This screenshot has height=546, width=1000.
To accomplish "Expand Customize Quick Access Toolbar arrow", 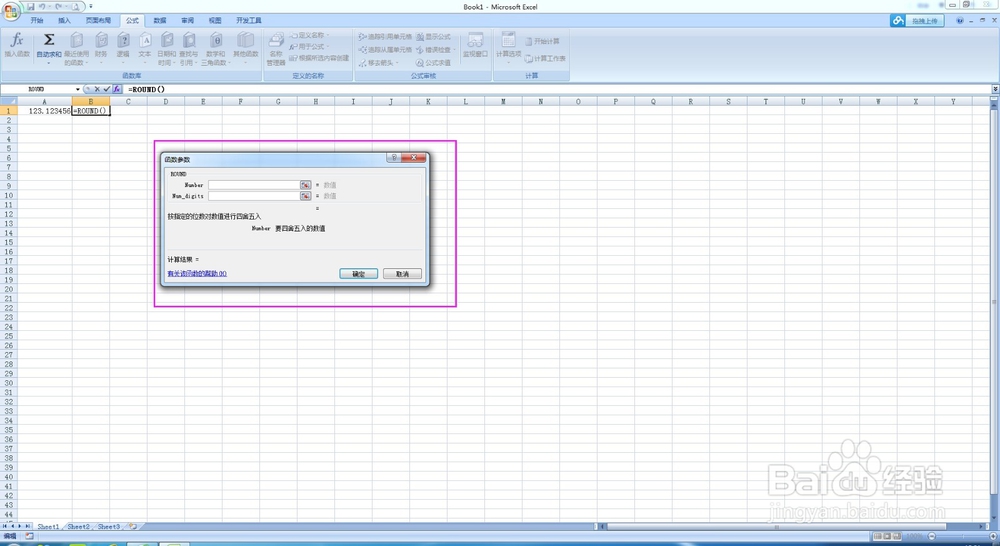I will [91, 6].
